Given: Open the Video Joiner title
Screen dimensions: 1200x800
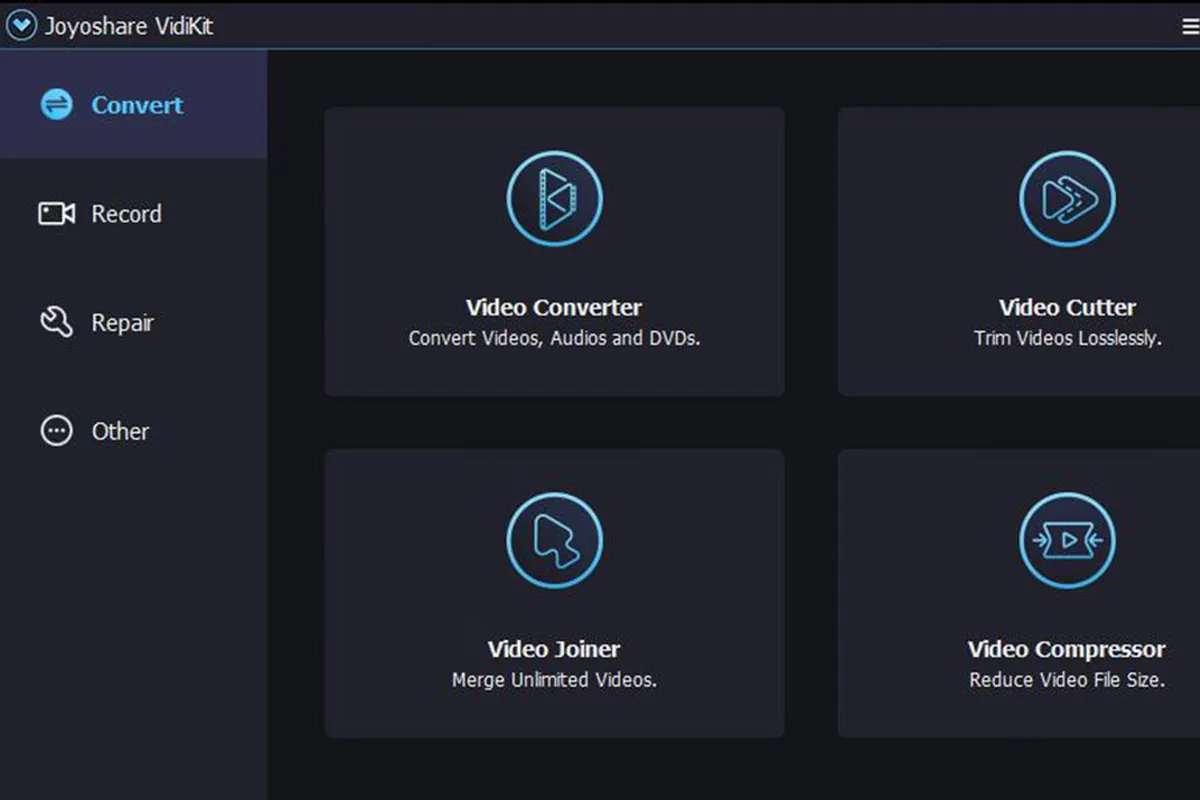Looking at the screenshot, I should (554, 649).
